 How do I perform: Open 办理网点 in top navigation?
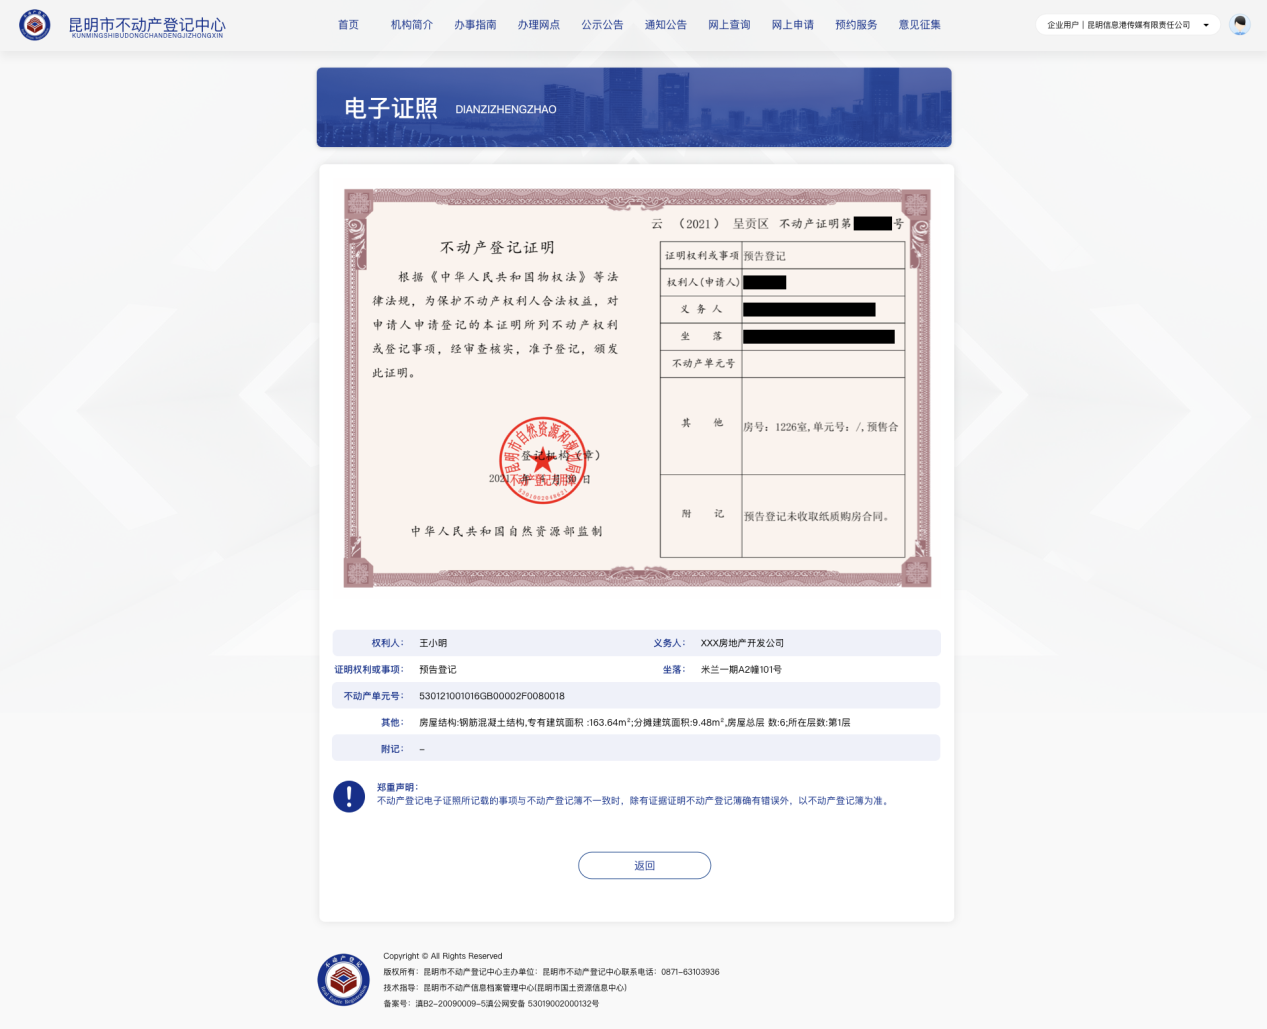coord(538,25)
